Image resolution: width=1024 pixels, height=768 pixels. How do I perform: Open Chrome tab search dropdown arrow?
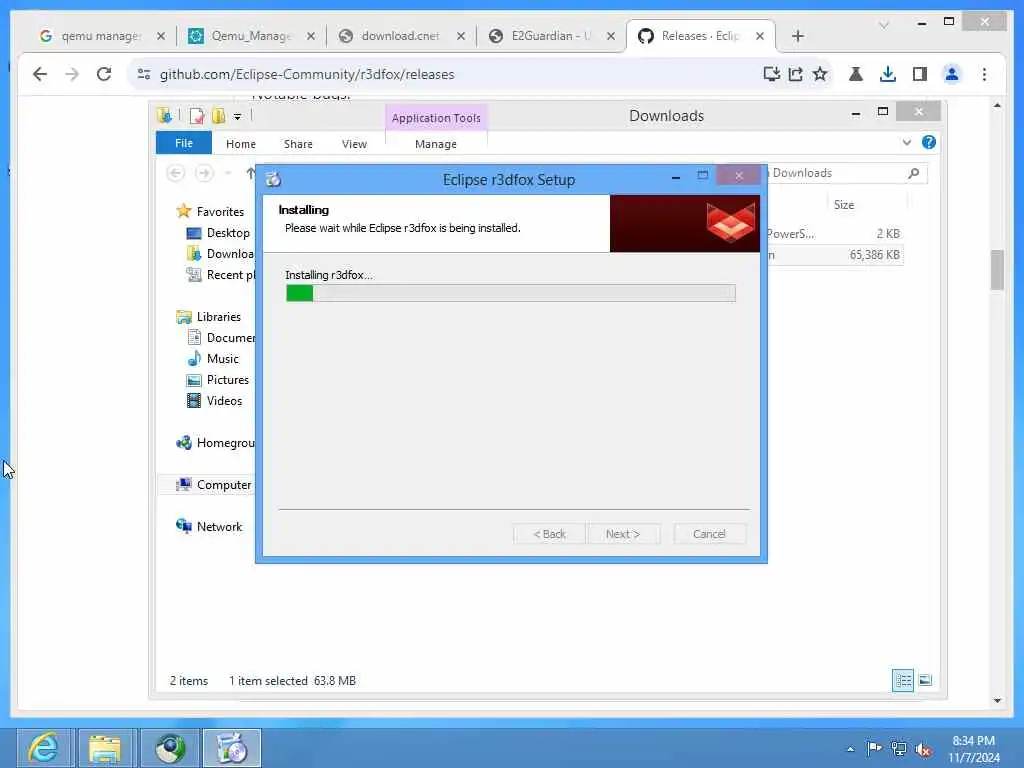point(884,25)
